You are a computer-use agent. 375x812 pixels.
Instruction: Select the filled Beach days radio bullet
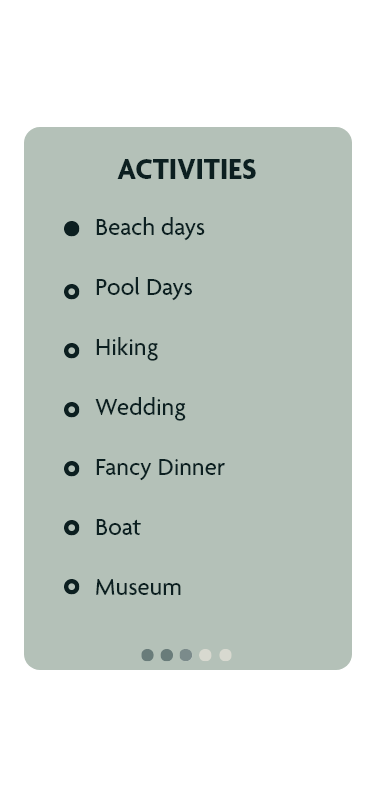(x=71, y=228)
